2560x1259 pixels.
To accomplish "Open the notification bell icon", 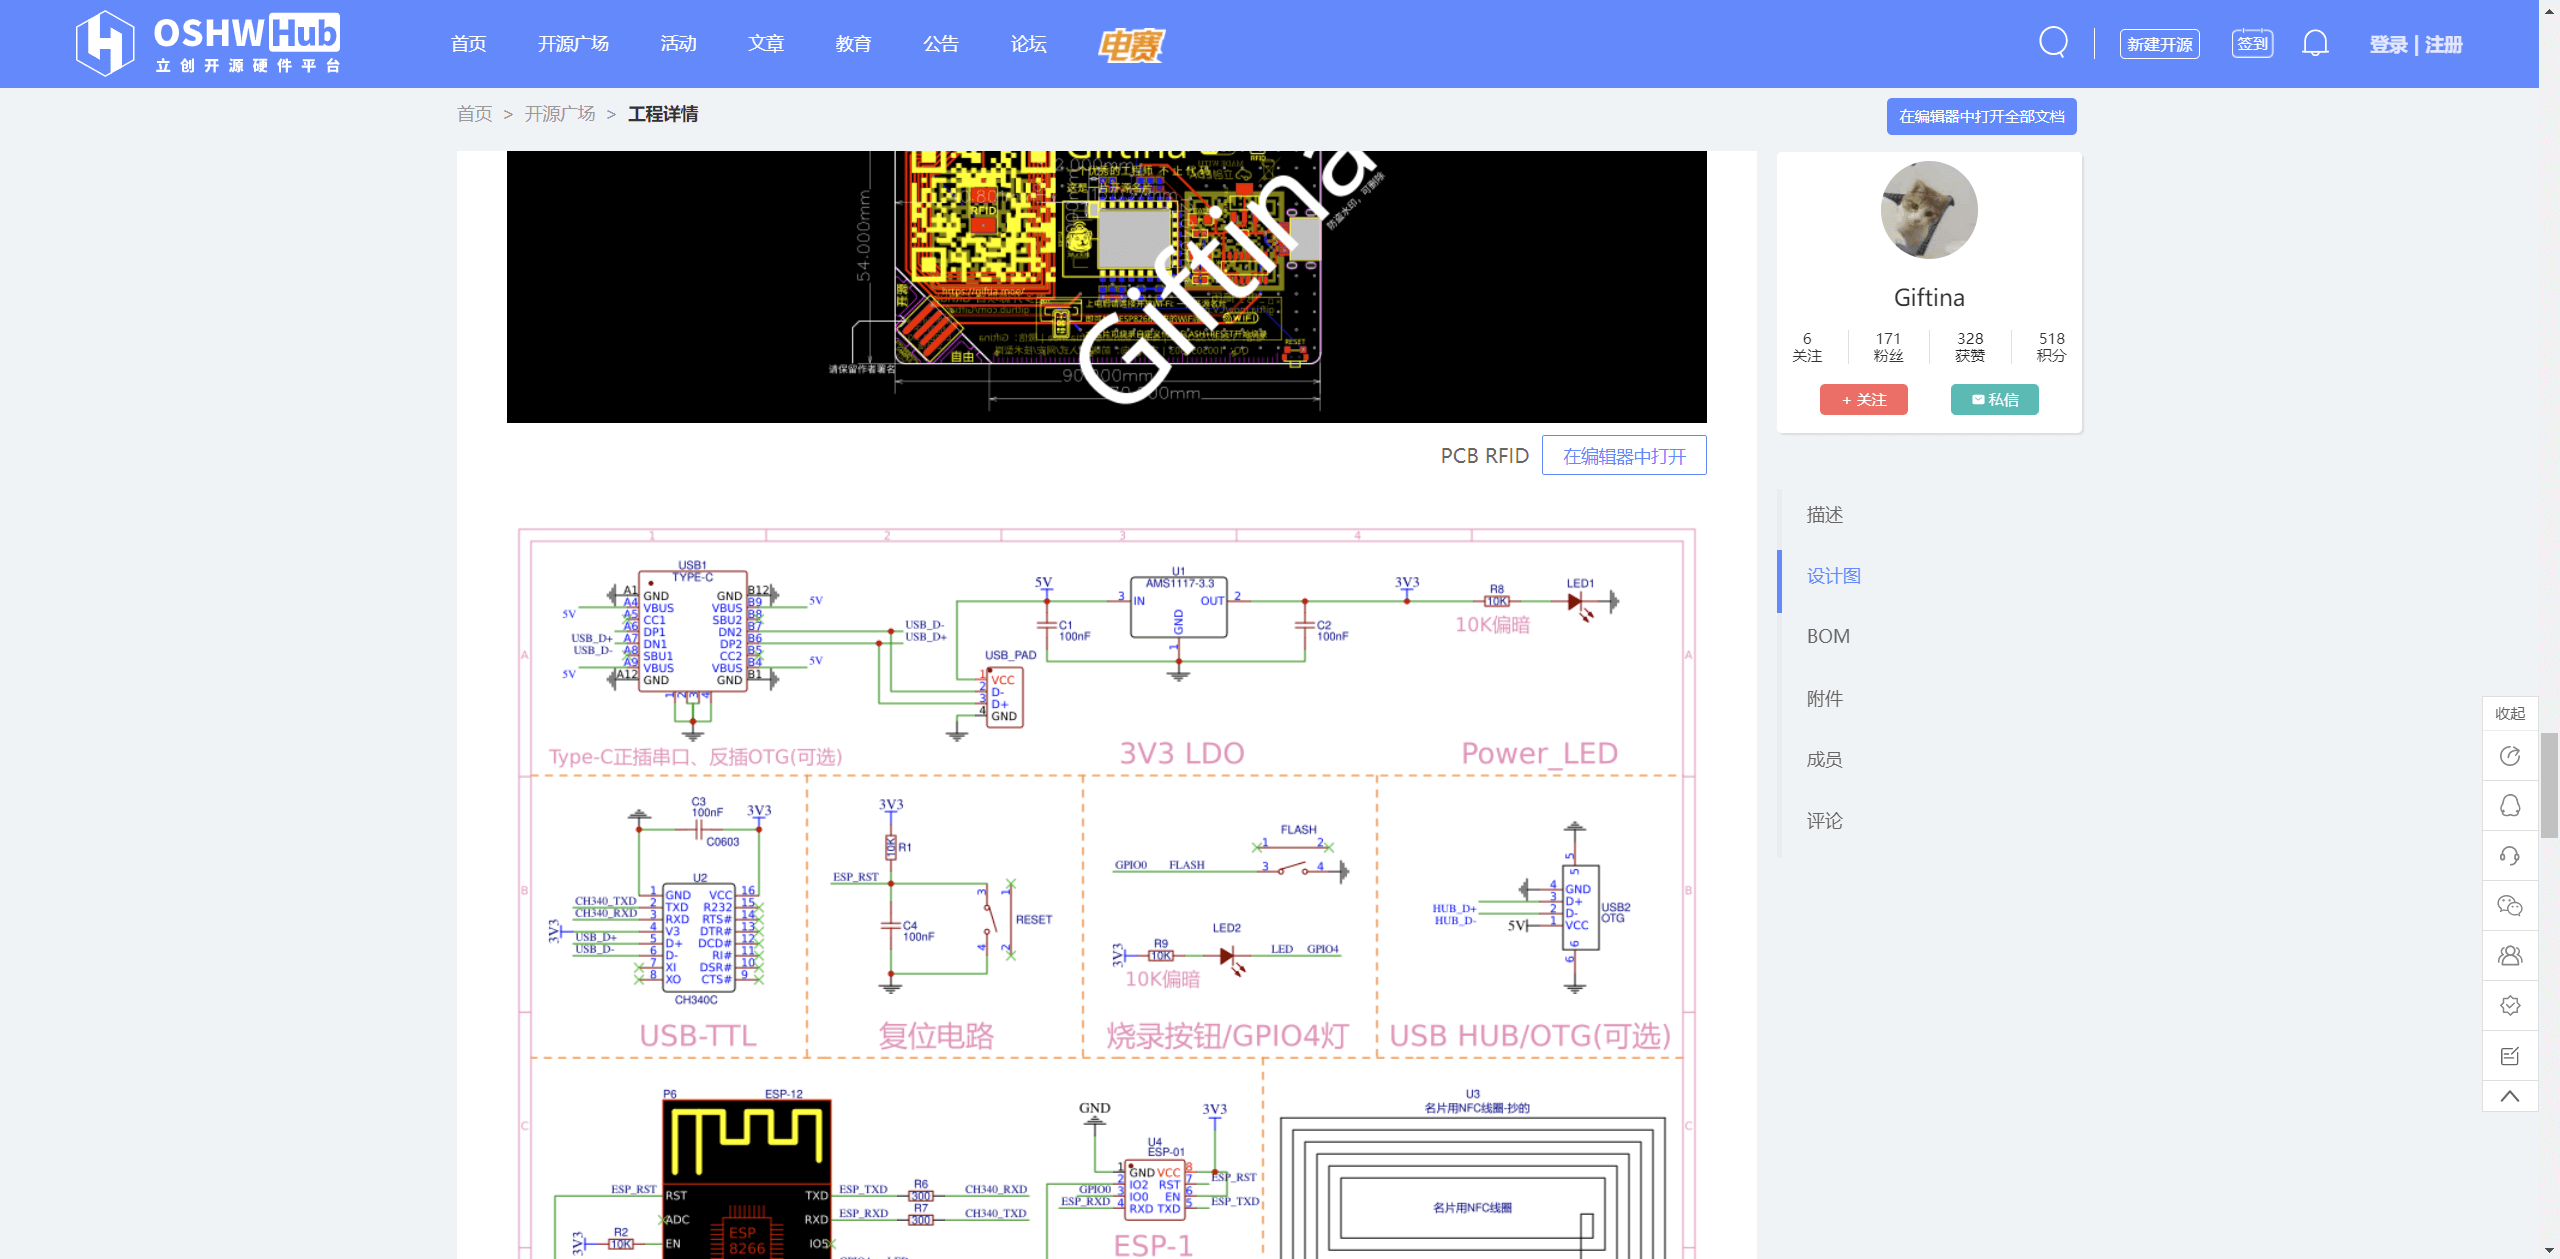I will (x=2315, y=43).
